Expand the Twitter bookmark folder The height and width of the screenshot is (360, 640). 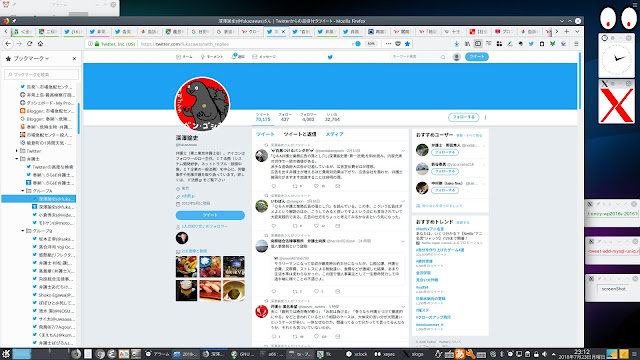[x=17, y=151]
